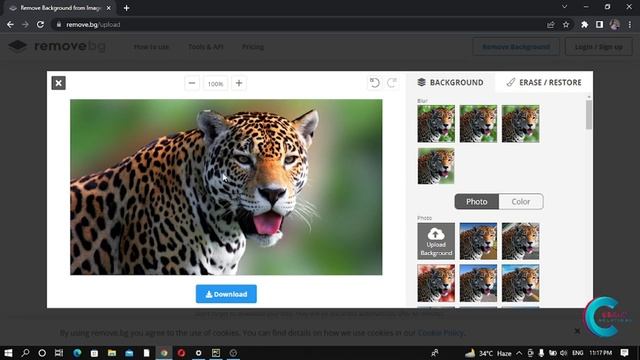Click the blue Download button
The image size is (640, 360).
tap(226, 294)
